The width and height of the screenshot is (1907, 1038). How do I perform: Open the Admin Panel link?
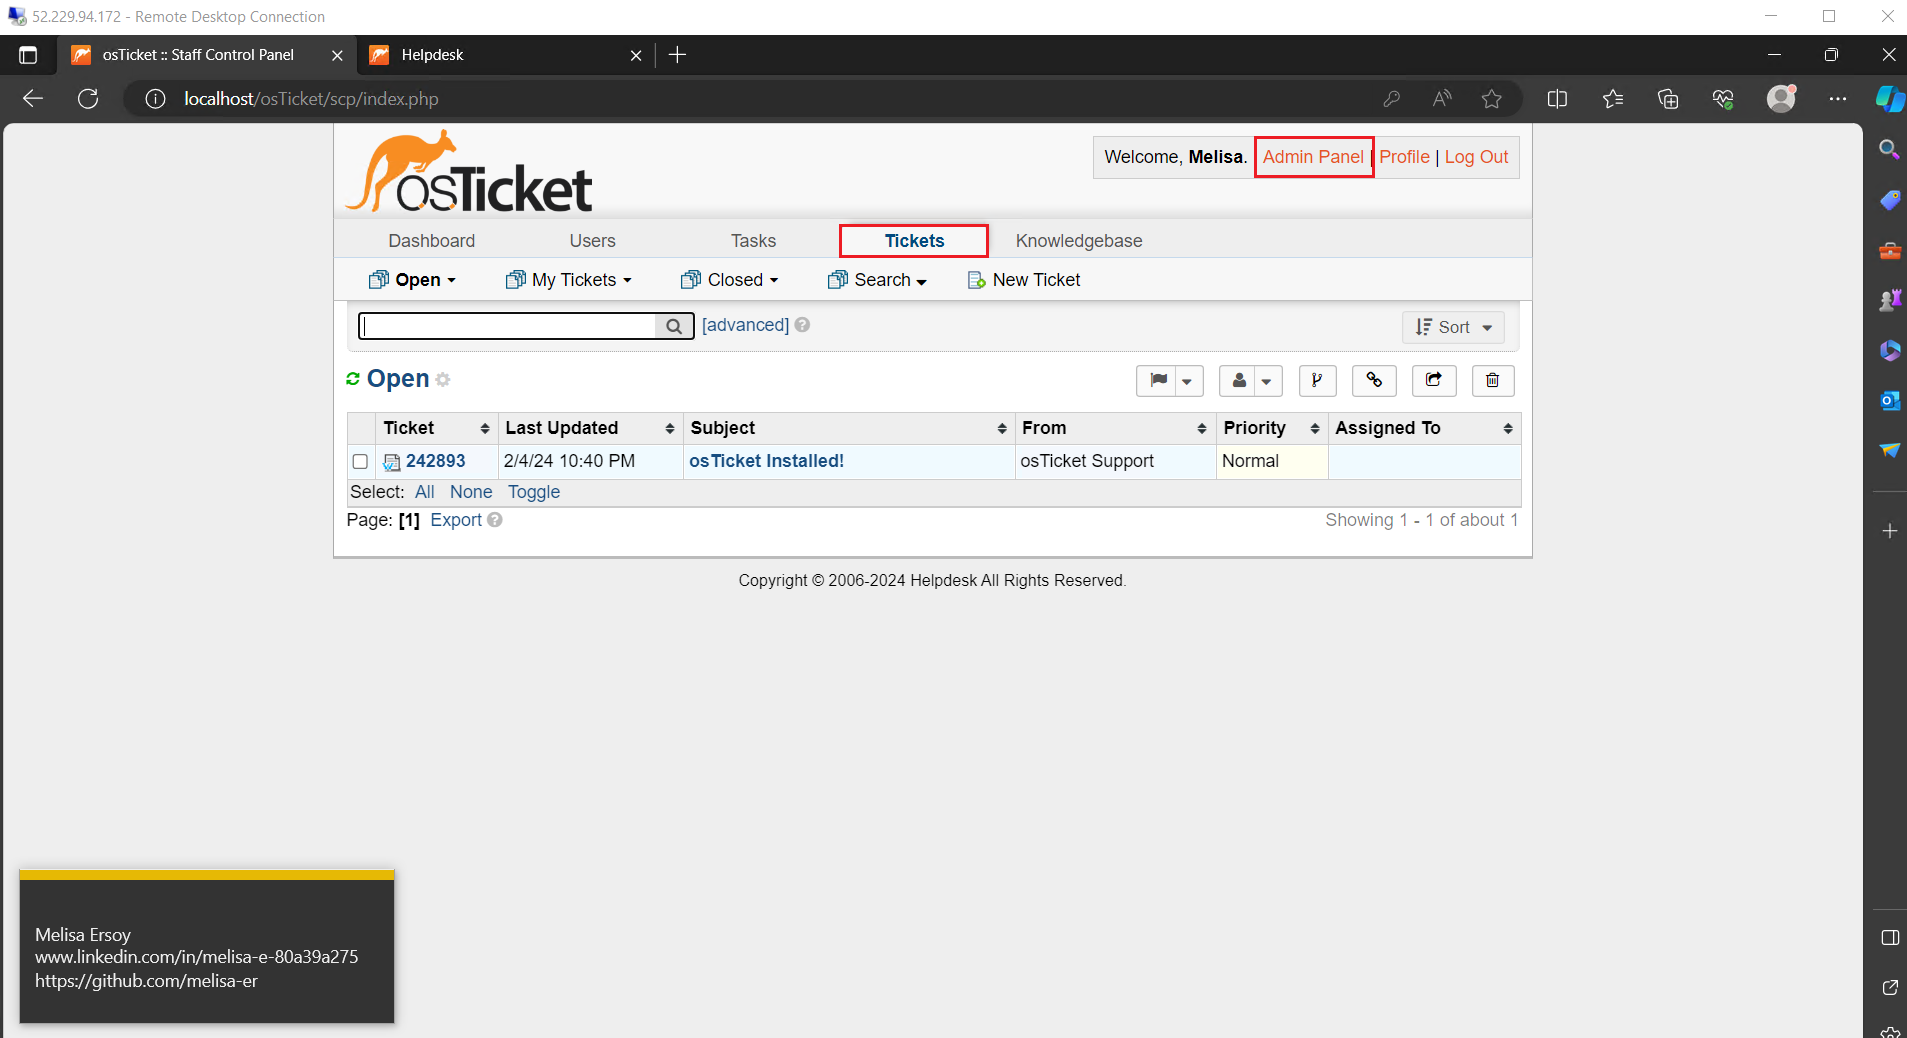tap(1313, 157)
